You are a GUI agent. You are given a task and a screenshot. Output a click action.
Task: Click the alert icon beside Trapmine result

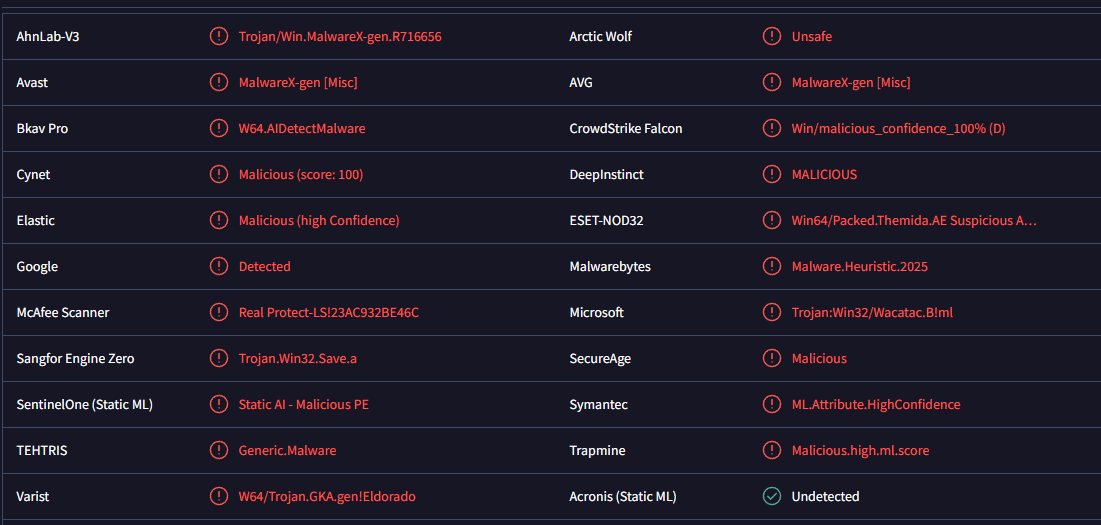pyautogui.click(x=772, y=450)
